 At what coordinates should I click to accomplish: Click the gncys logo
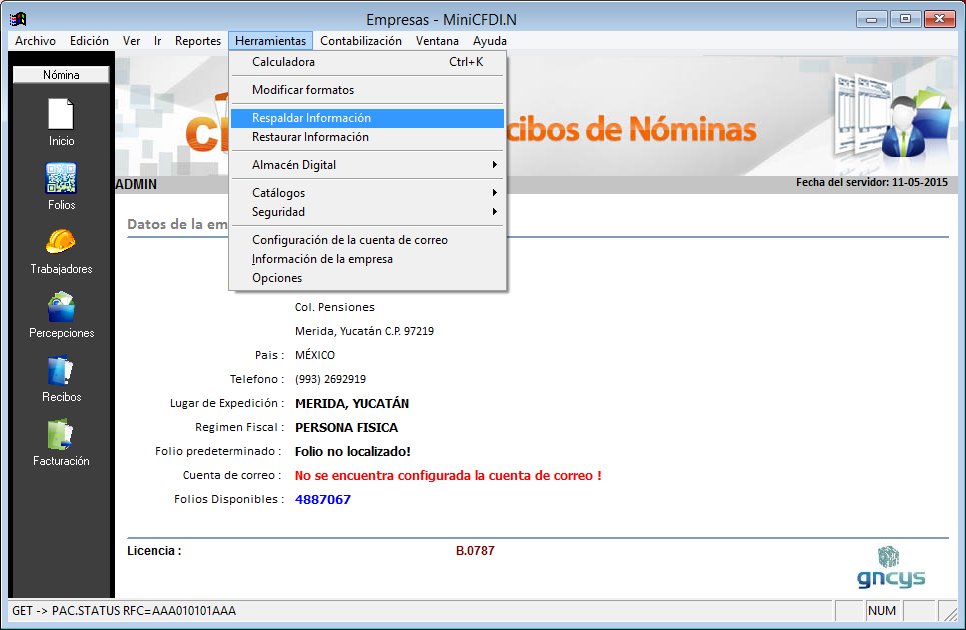point(891,567)
